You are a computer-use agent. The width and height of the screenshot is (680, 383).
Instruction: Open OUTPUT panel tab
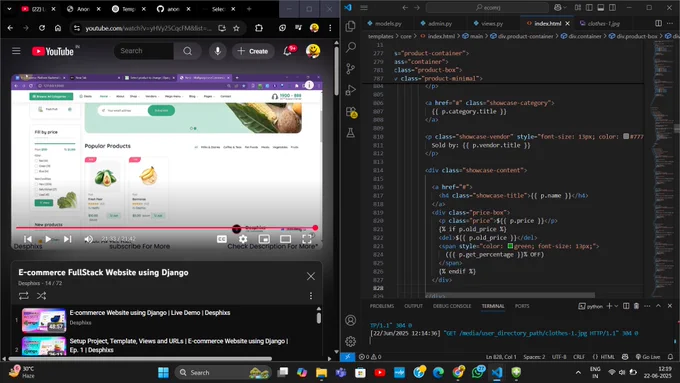click(x=413, y=306)
